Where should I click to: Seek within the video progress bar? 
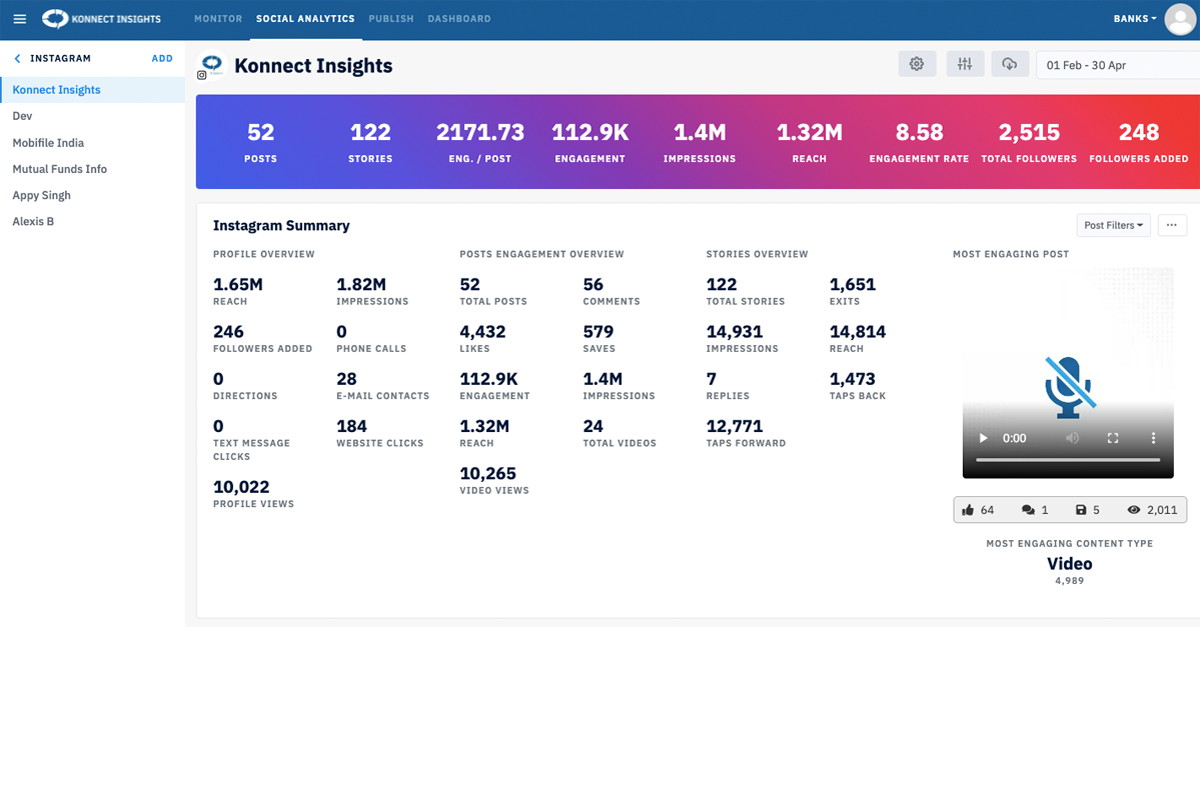pyautogui.click(x=1068, y=460)
